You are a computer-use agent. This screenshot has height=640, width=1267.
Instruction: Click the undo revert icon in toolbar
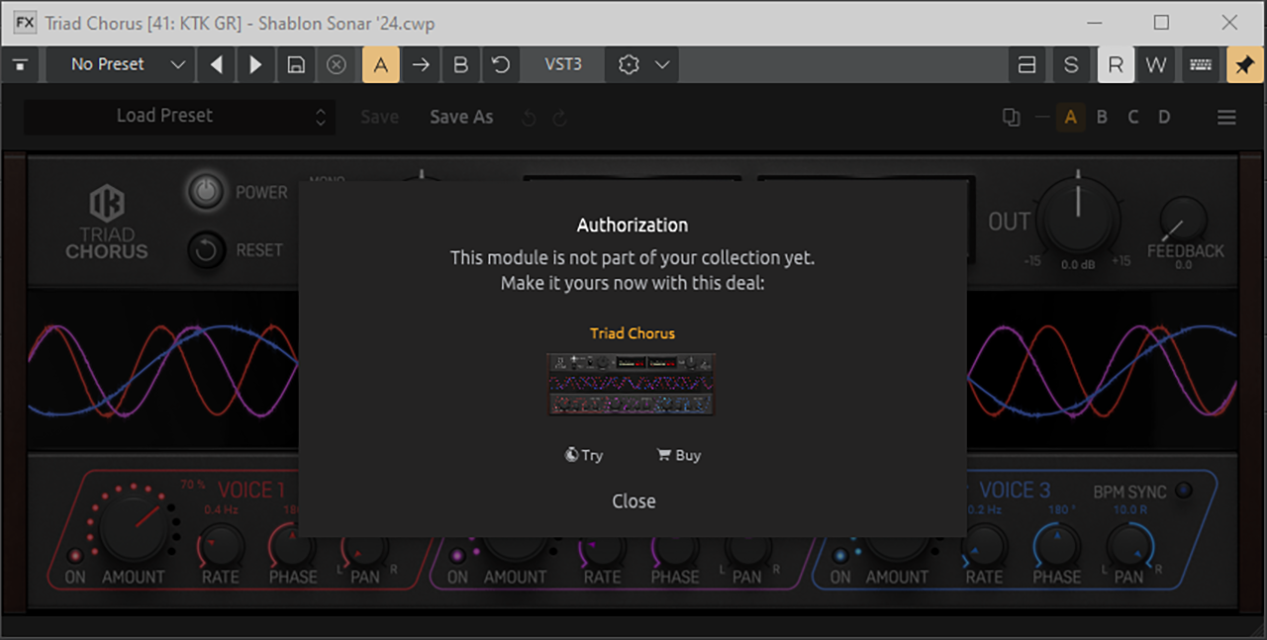[501, 65]
